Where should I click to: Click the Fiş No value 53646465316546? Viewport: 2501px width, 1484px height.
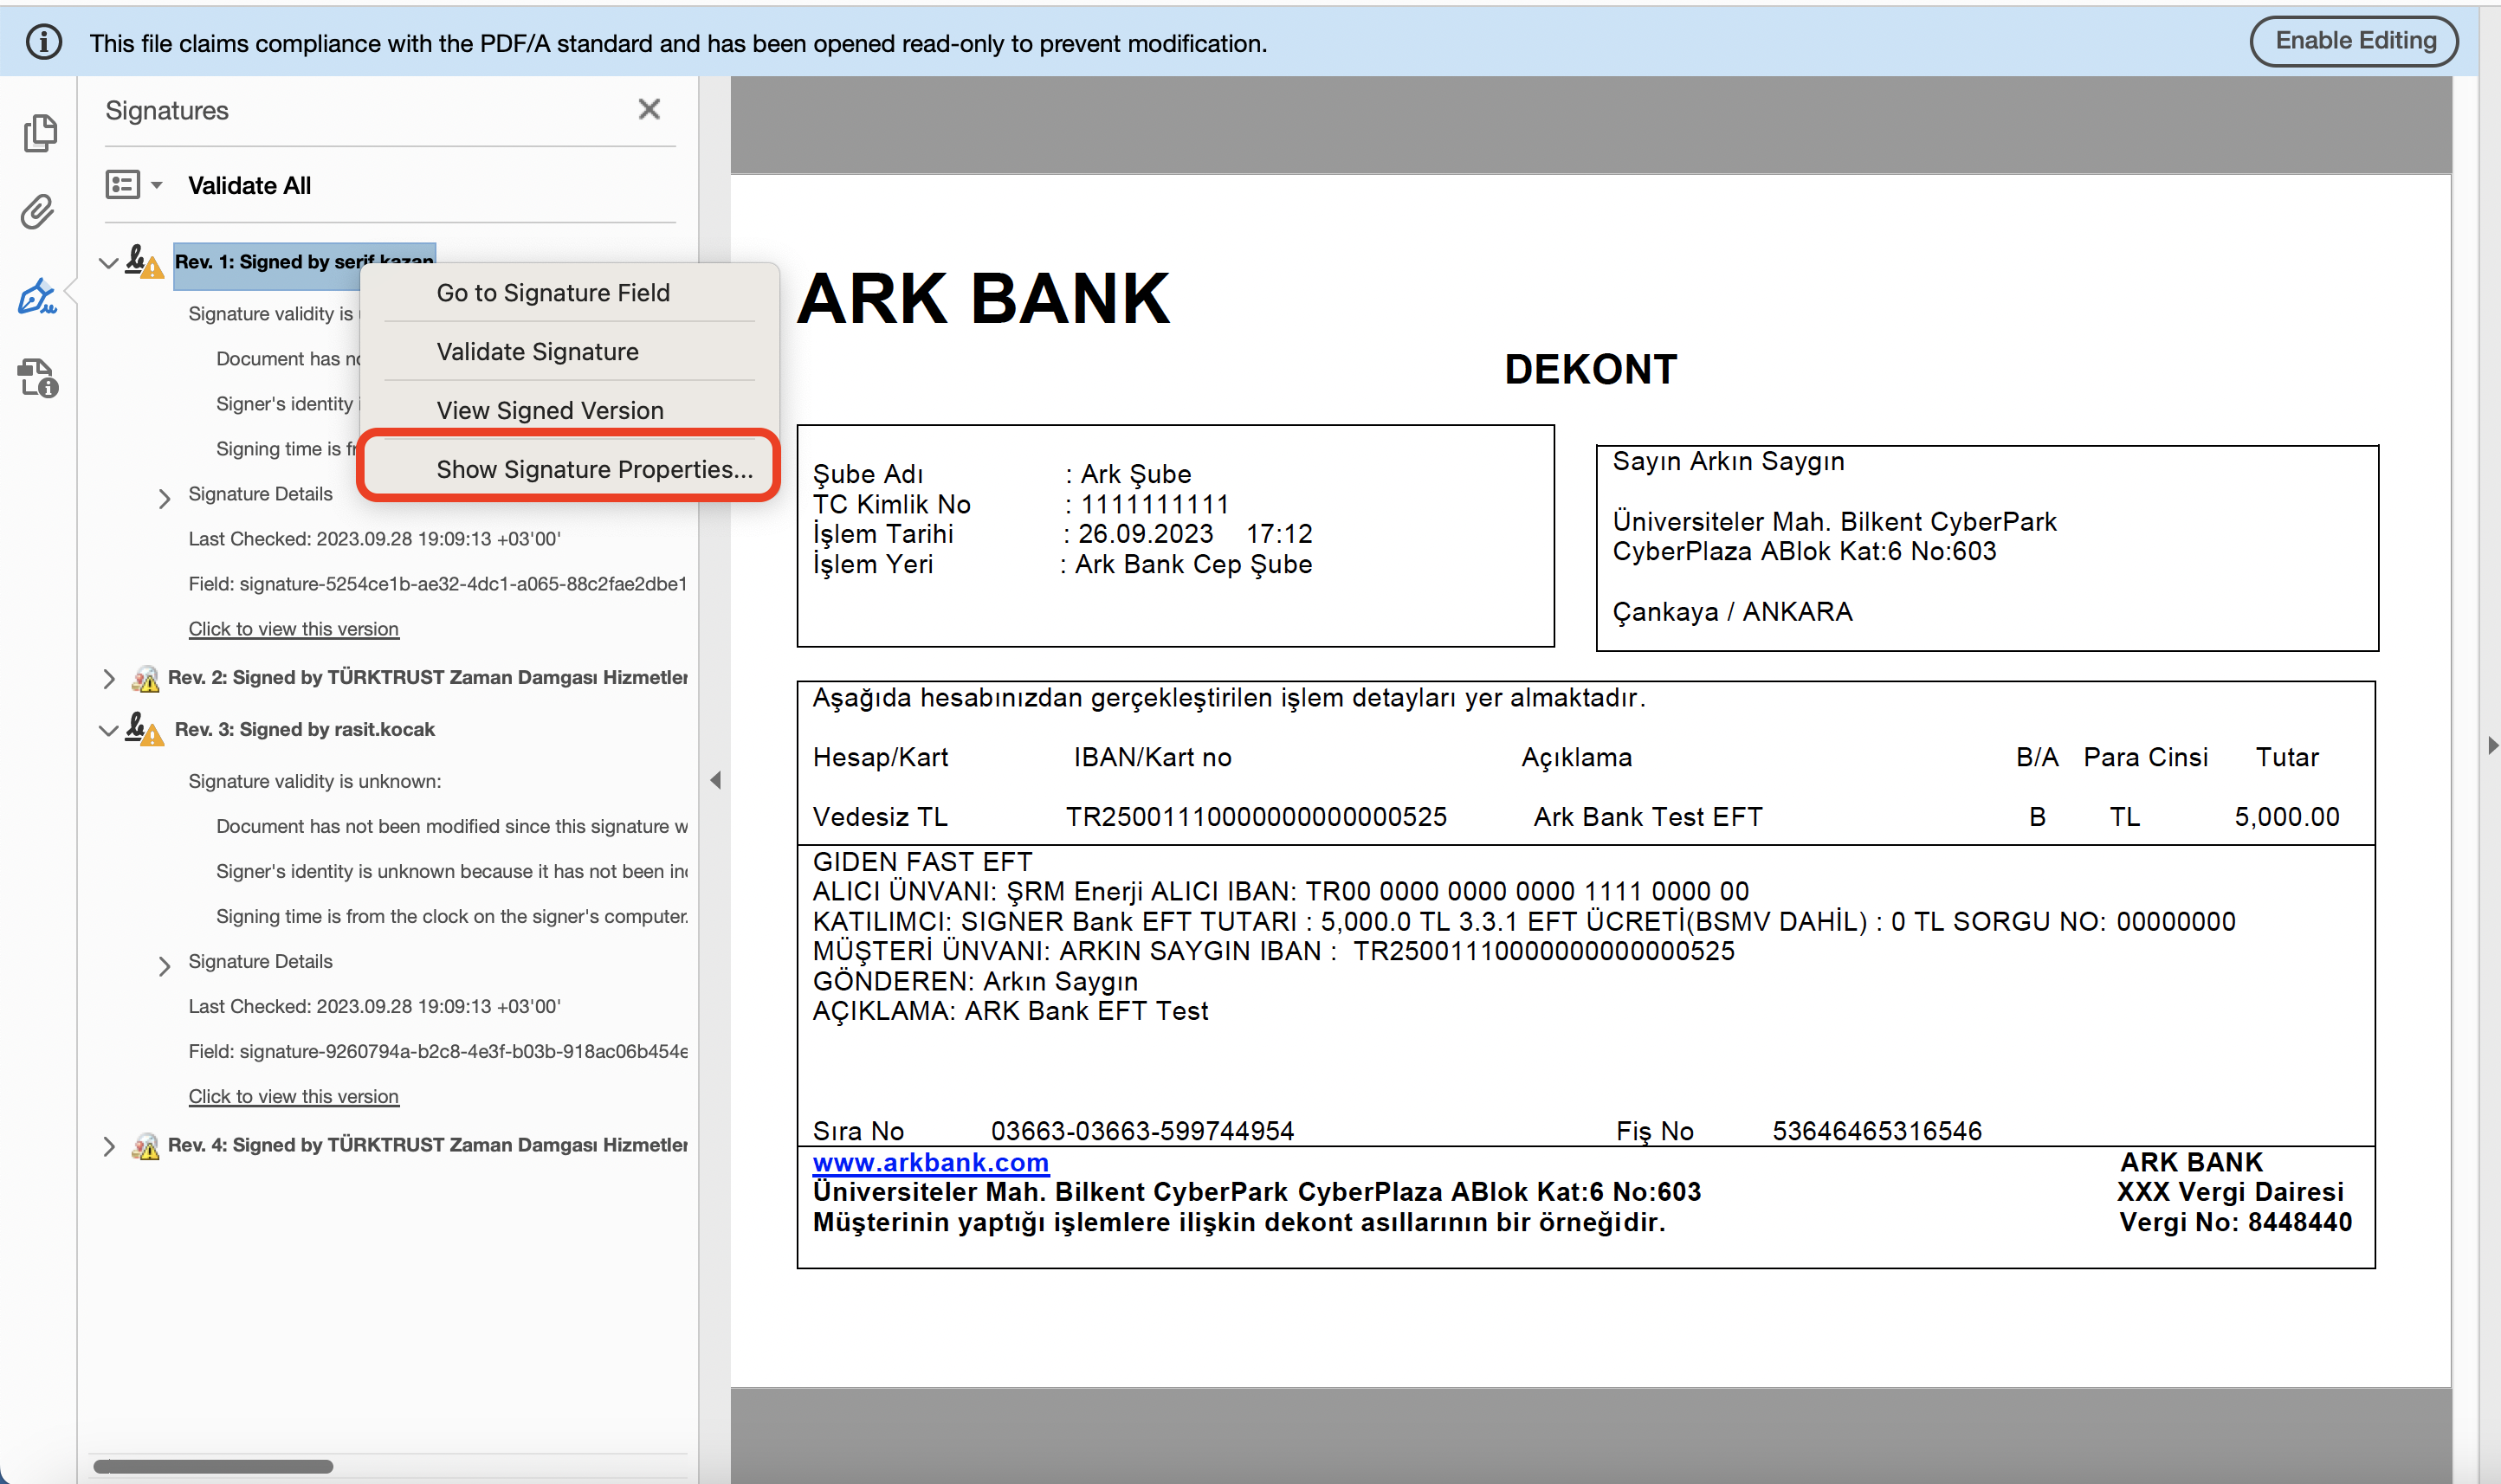click(1877, 1131)
